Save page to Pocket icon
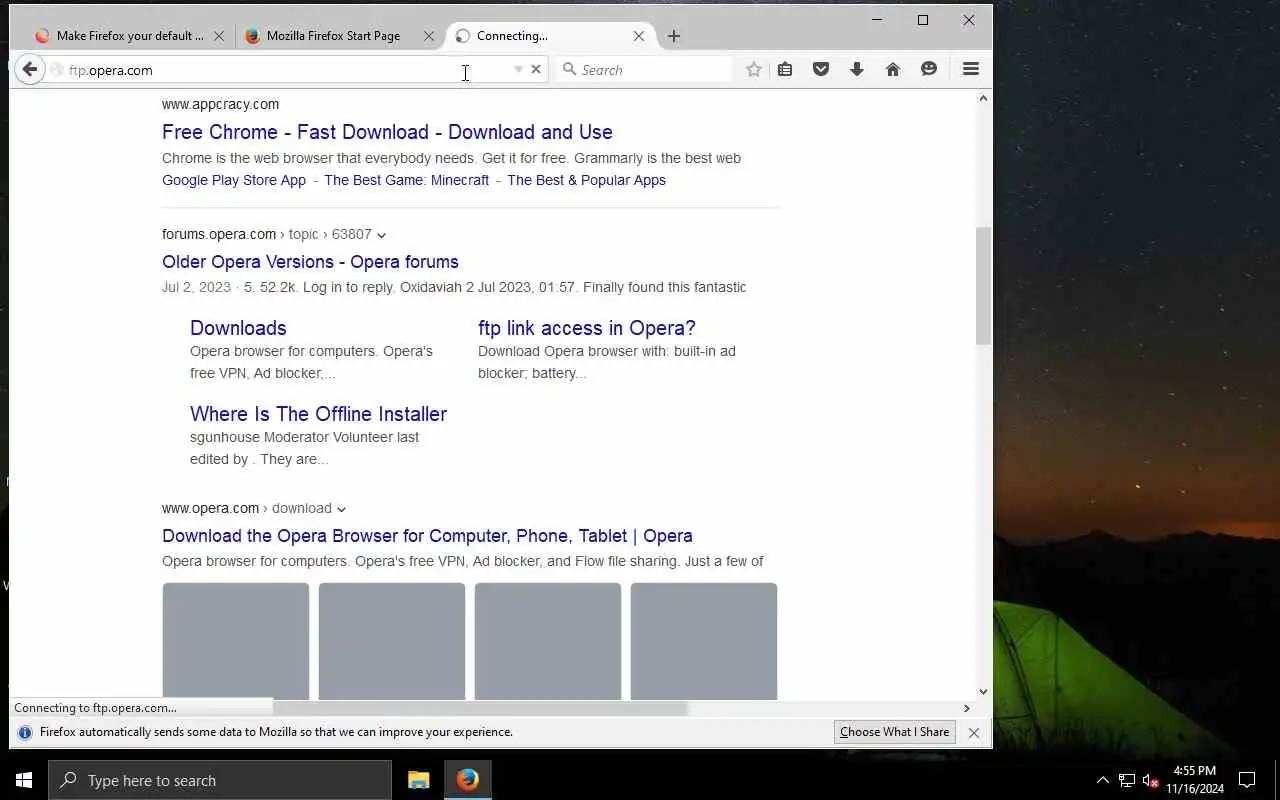Screen dimensions: 1280x800 pyautogui.click(x=821, y=70)
